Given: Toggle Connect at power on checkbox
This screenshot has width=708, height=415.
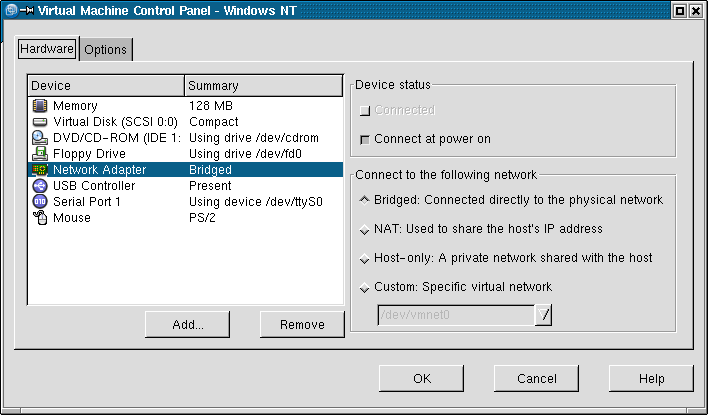Looking at the screenshot, I should [x=364, y=139].
